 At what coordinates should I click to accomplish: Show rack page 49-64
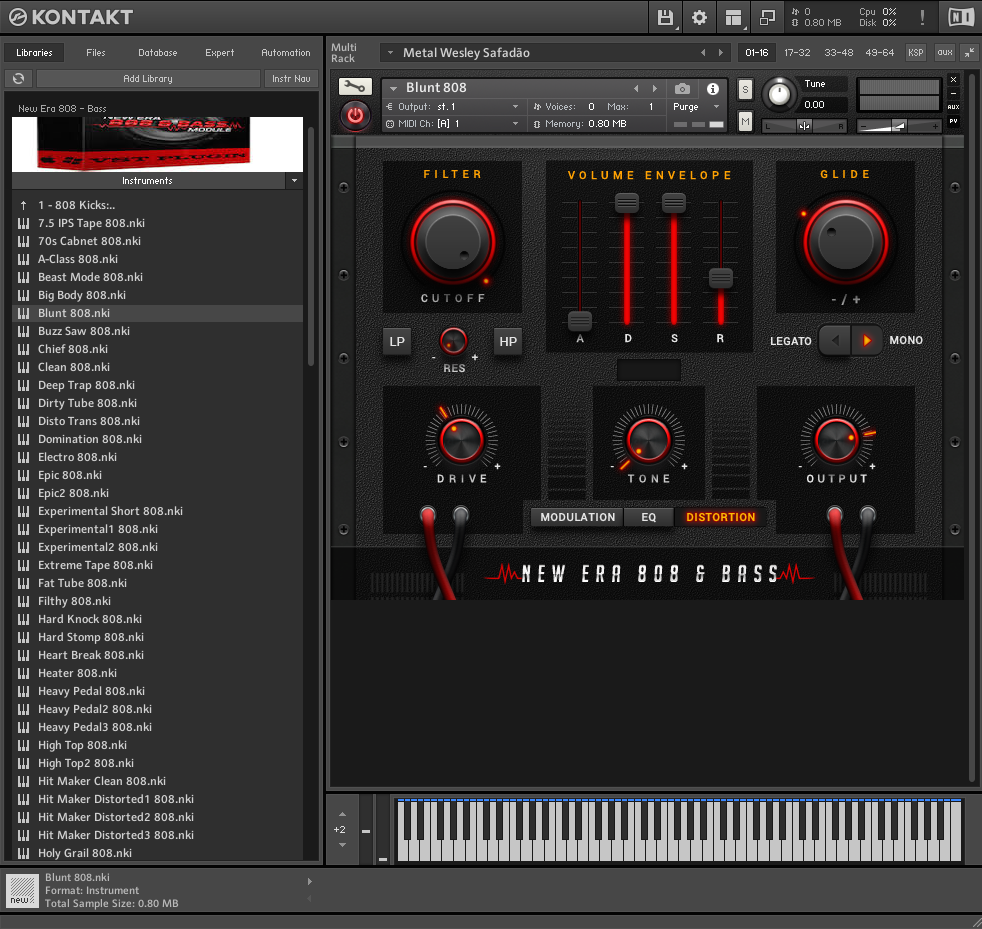[x=879, y=53]
